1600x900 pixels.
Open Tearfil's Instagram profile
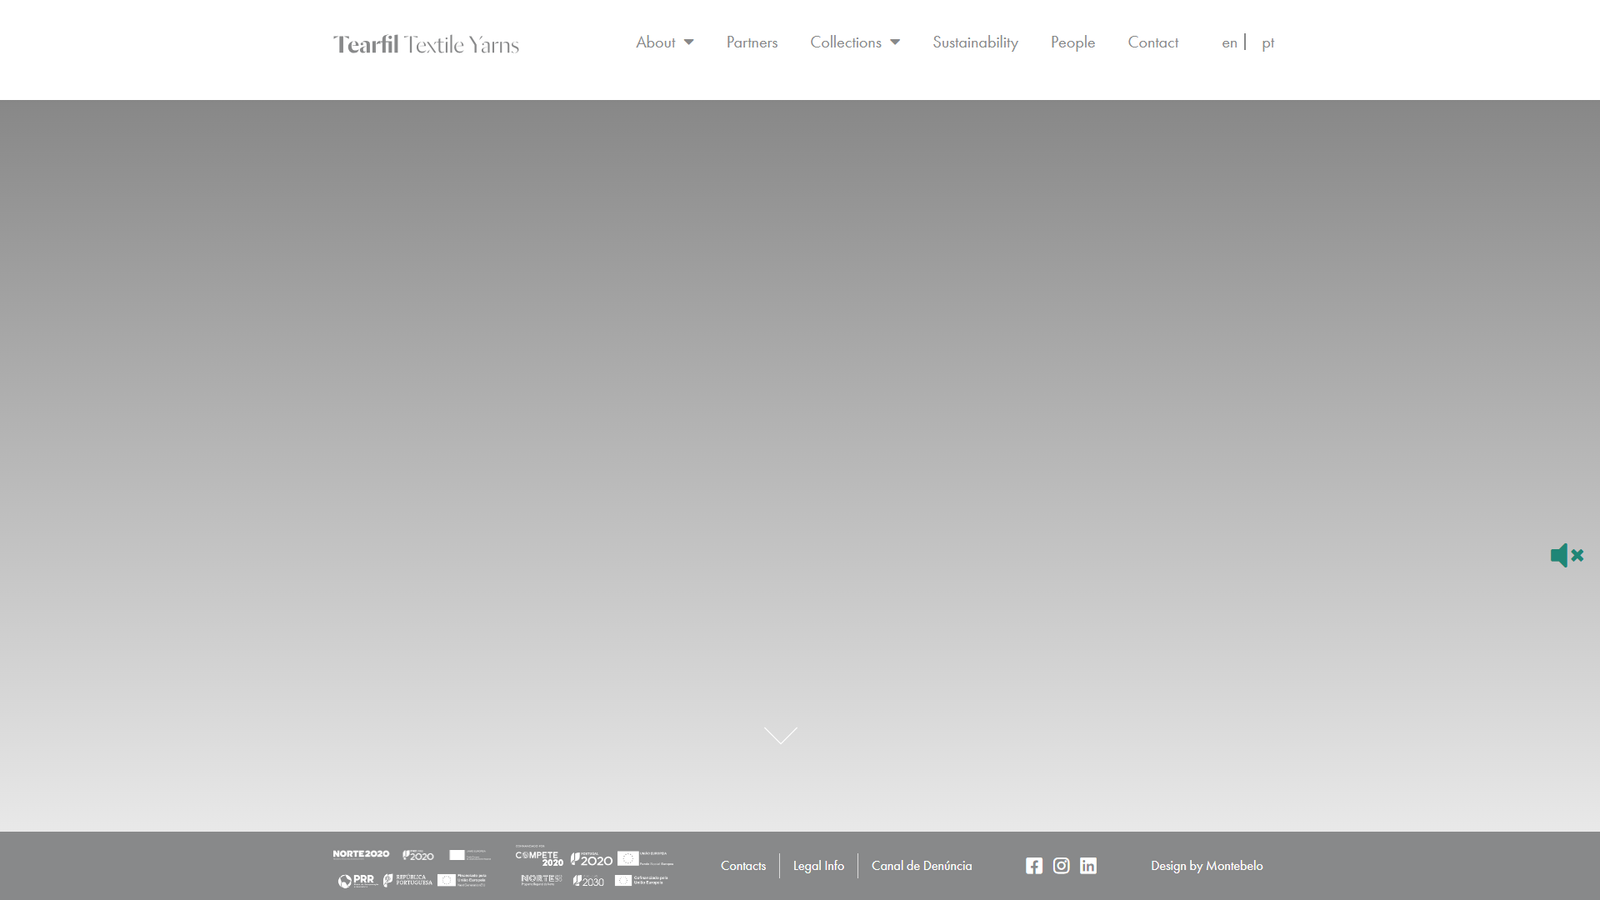pyautogui.click(x=1060, y=865)
